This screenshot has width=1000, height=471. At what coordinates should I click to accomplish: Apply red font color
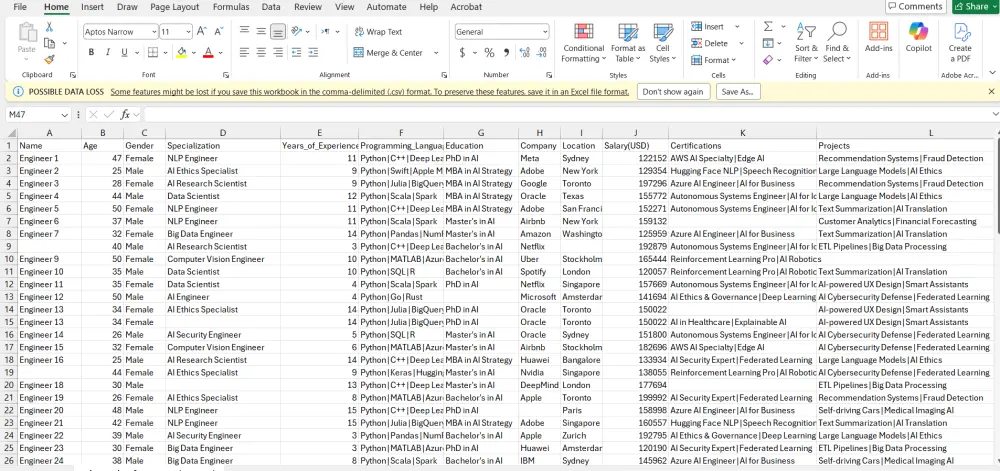207,52
